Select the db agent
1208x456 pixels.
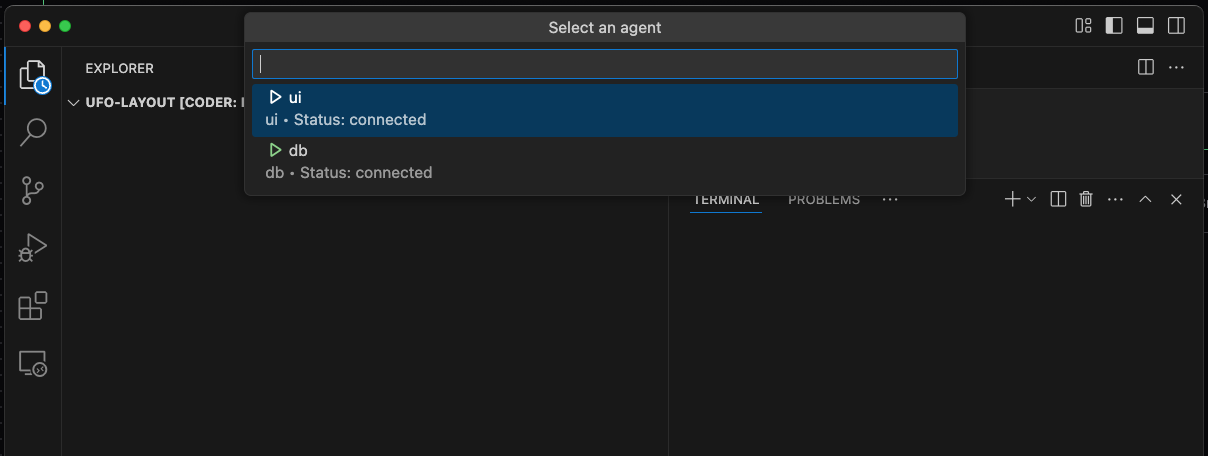coord(604,162)
